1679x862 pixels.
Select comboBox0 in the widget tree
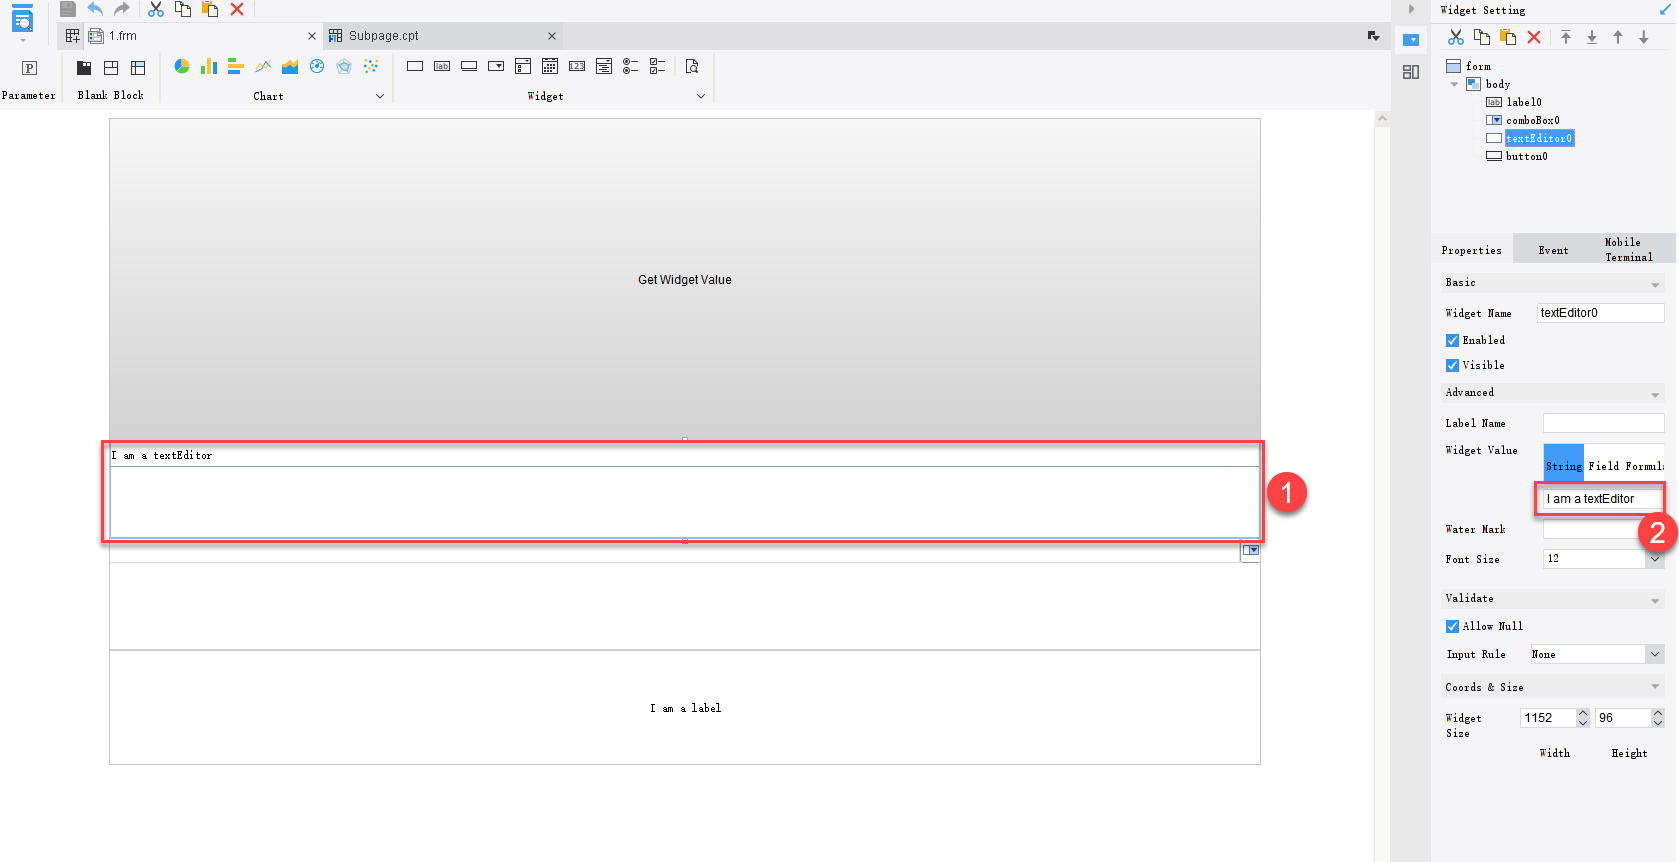(1532, 120)
